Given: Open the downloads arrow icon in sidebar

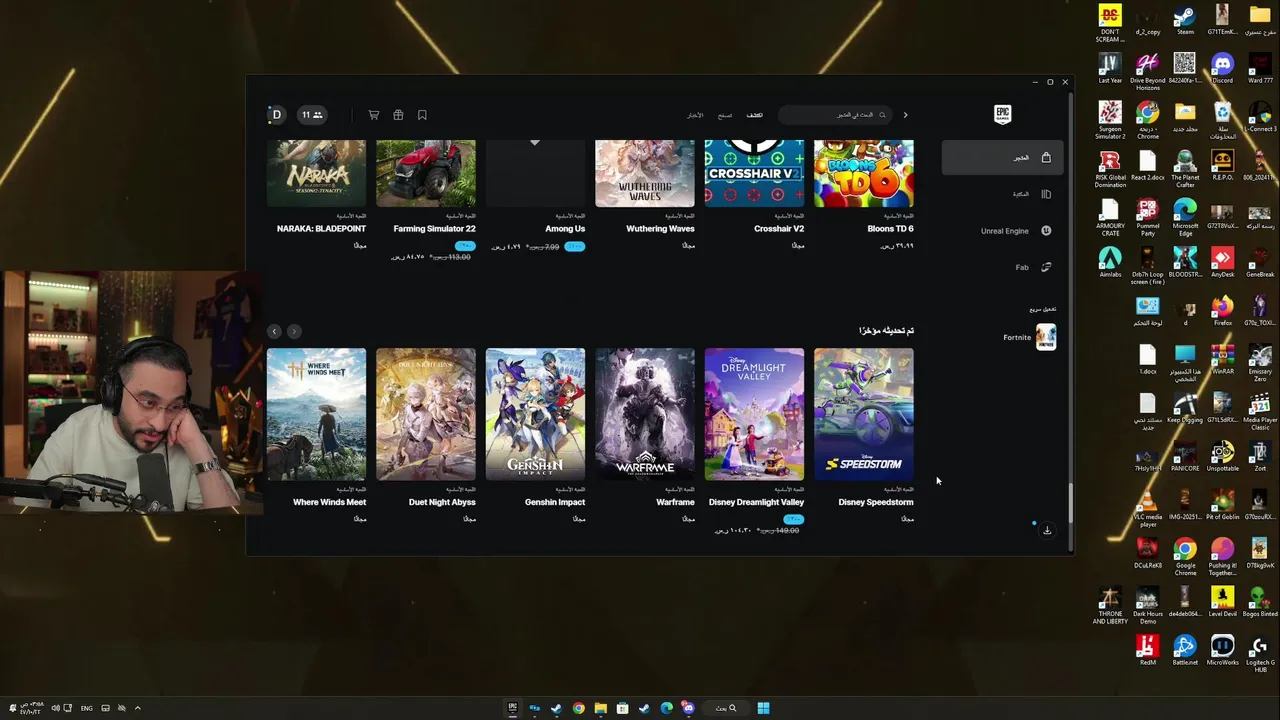Looking at the screenshot, I should click(x=1047, y=530).
